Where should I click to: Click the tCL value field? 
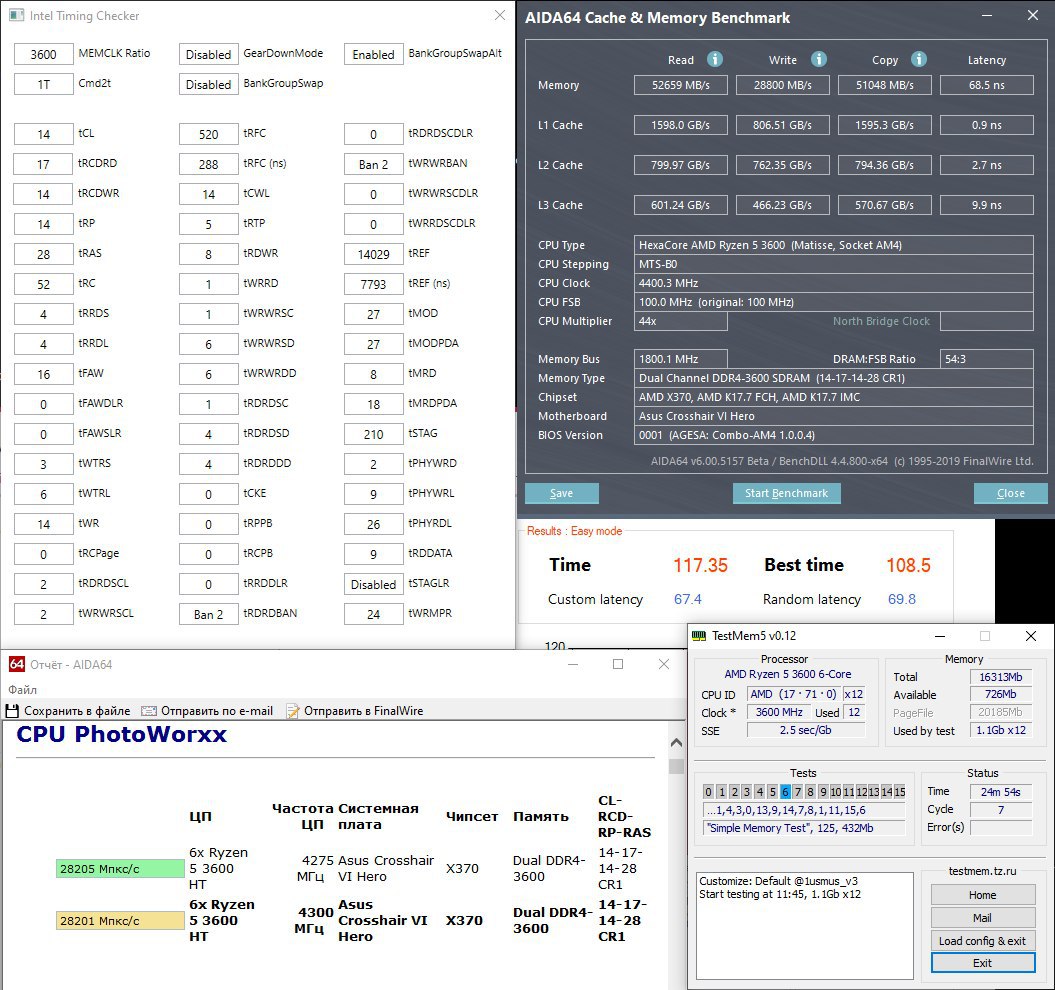(43, 135)
